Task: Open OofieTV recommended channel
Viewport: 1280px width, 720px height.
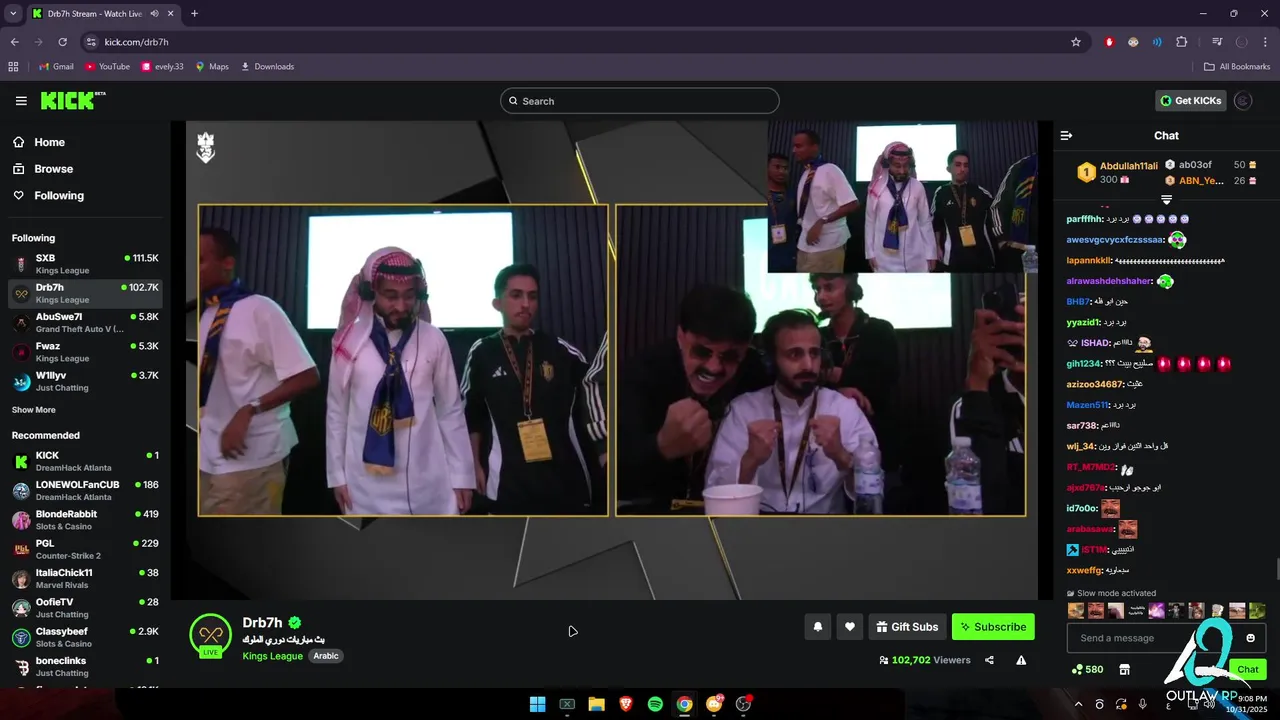Action: [x=85, y=607]
